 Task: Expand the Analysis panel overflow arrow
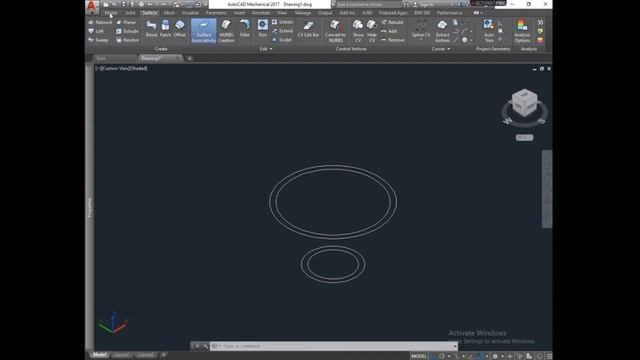(x=540, y=22)
